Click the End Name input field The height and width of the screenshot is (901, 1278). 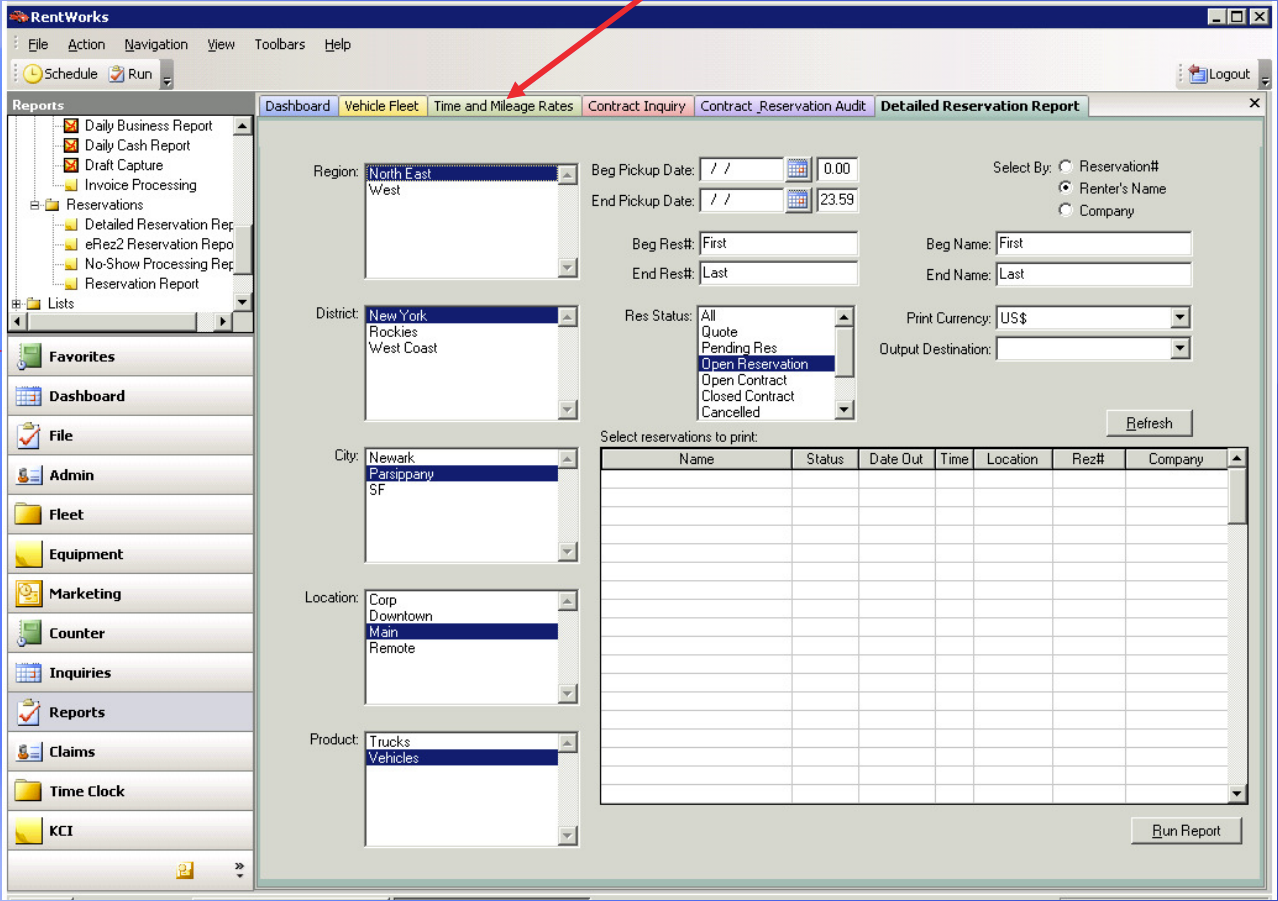click(1094, 274)
